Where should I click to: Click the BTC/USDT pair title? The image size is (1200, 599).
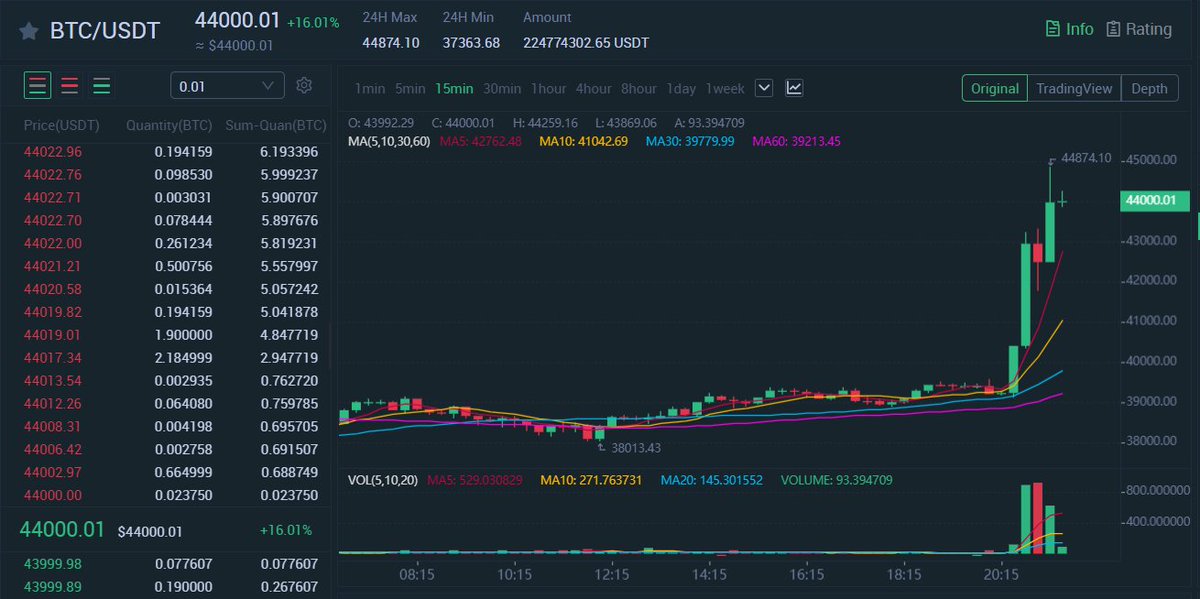105,31
